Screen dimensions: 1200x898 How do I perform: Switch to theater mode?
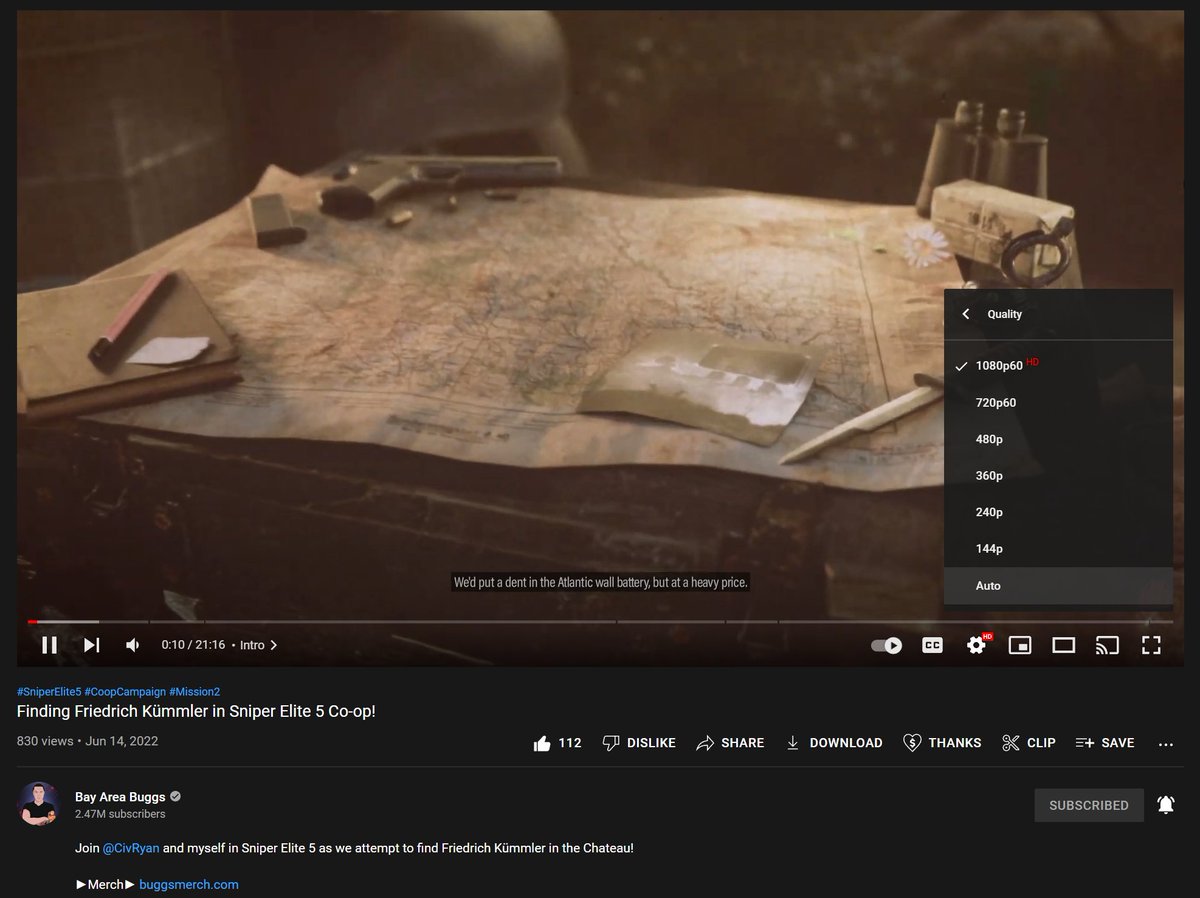pos(1064,645)
